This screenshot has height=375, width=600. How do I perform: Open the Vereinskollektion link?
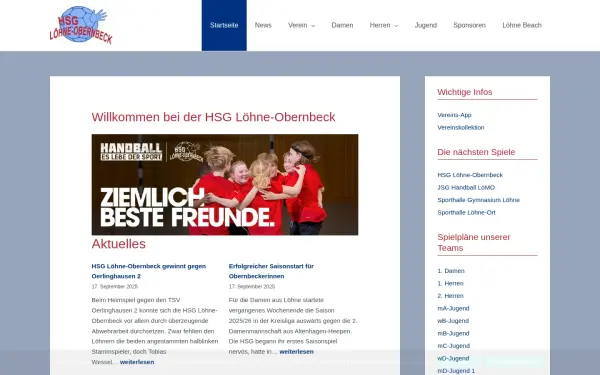[x=461, y=127]
